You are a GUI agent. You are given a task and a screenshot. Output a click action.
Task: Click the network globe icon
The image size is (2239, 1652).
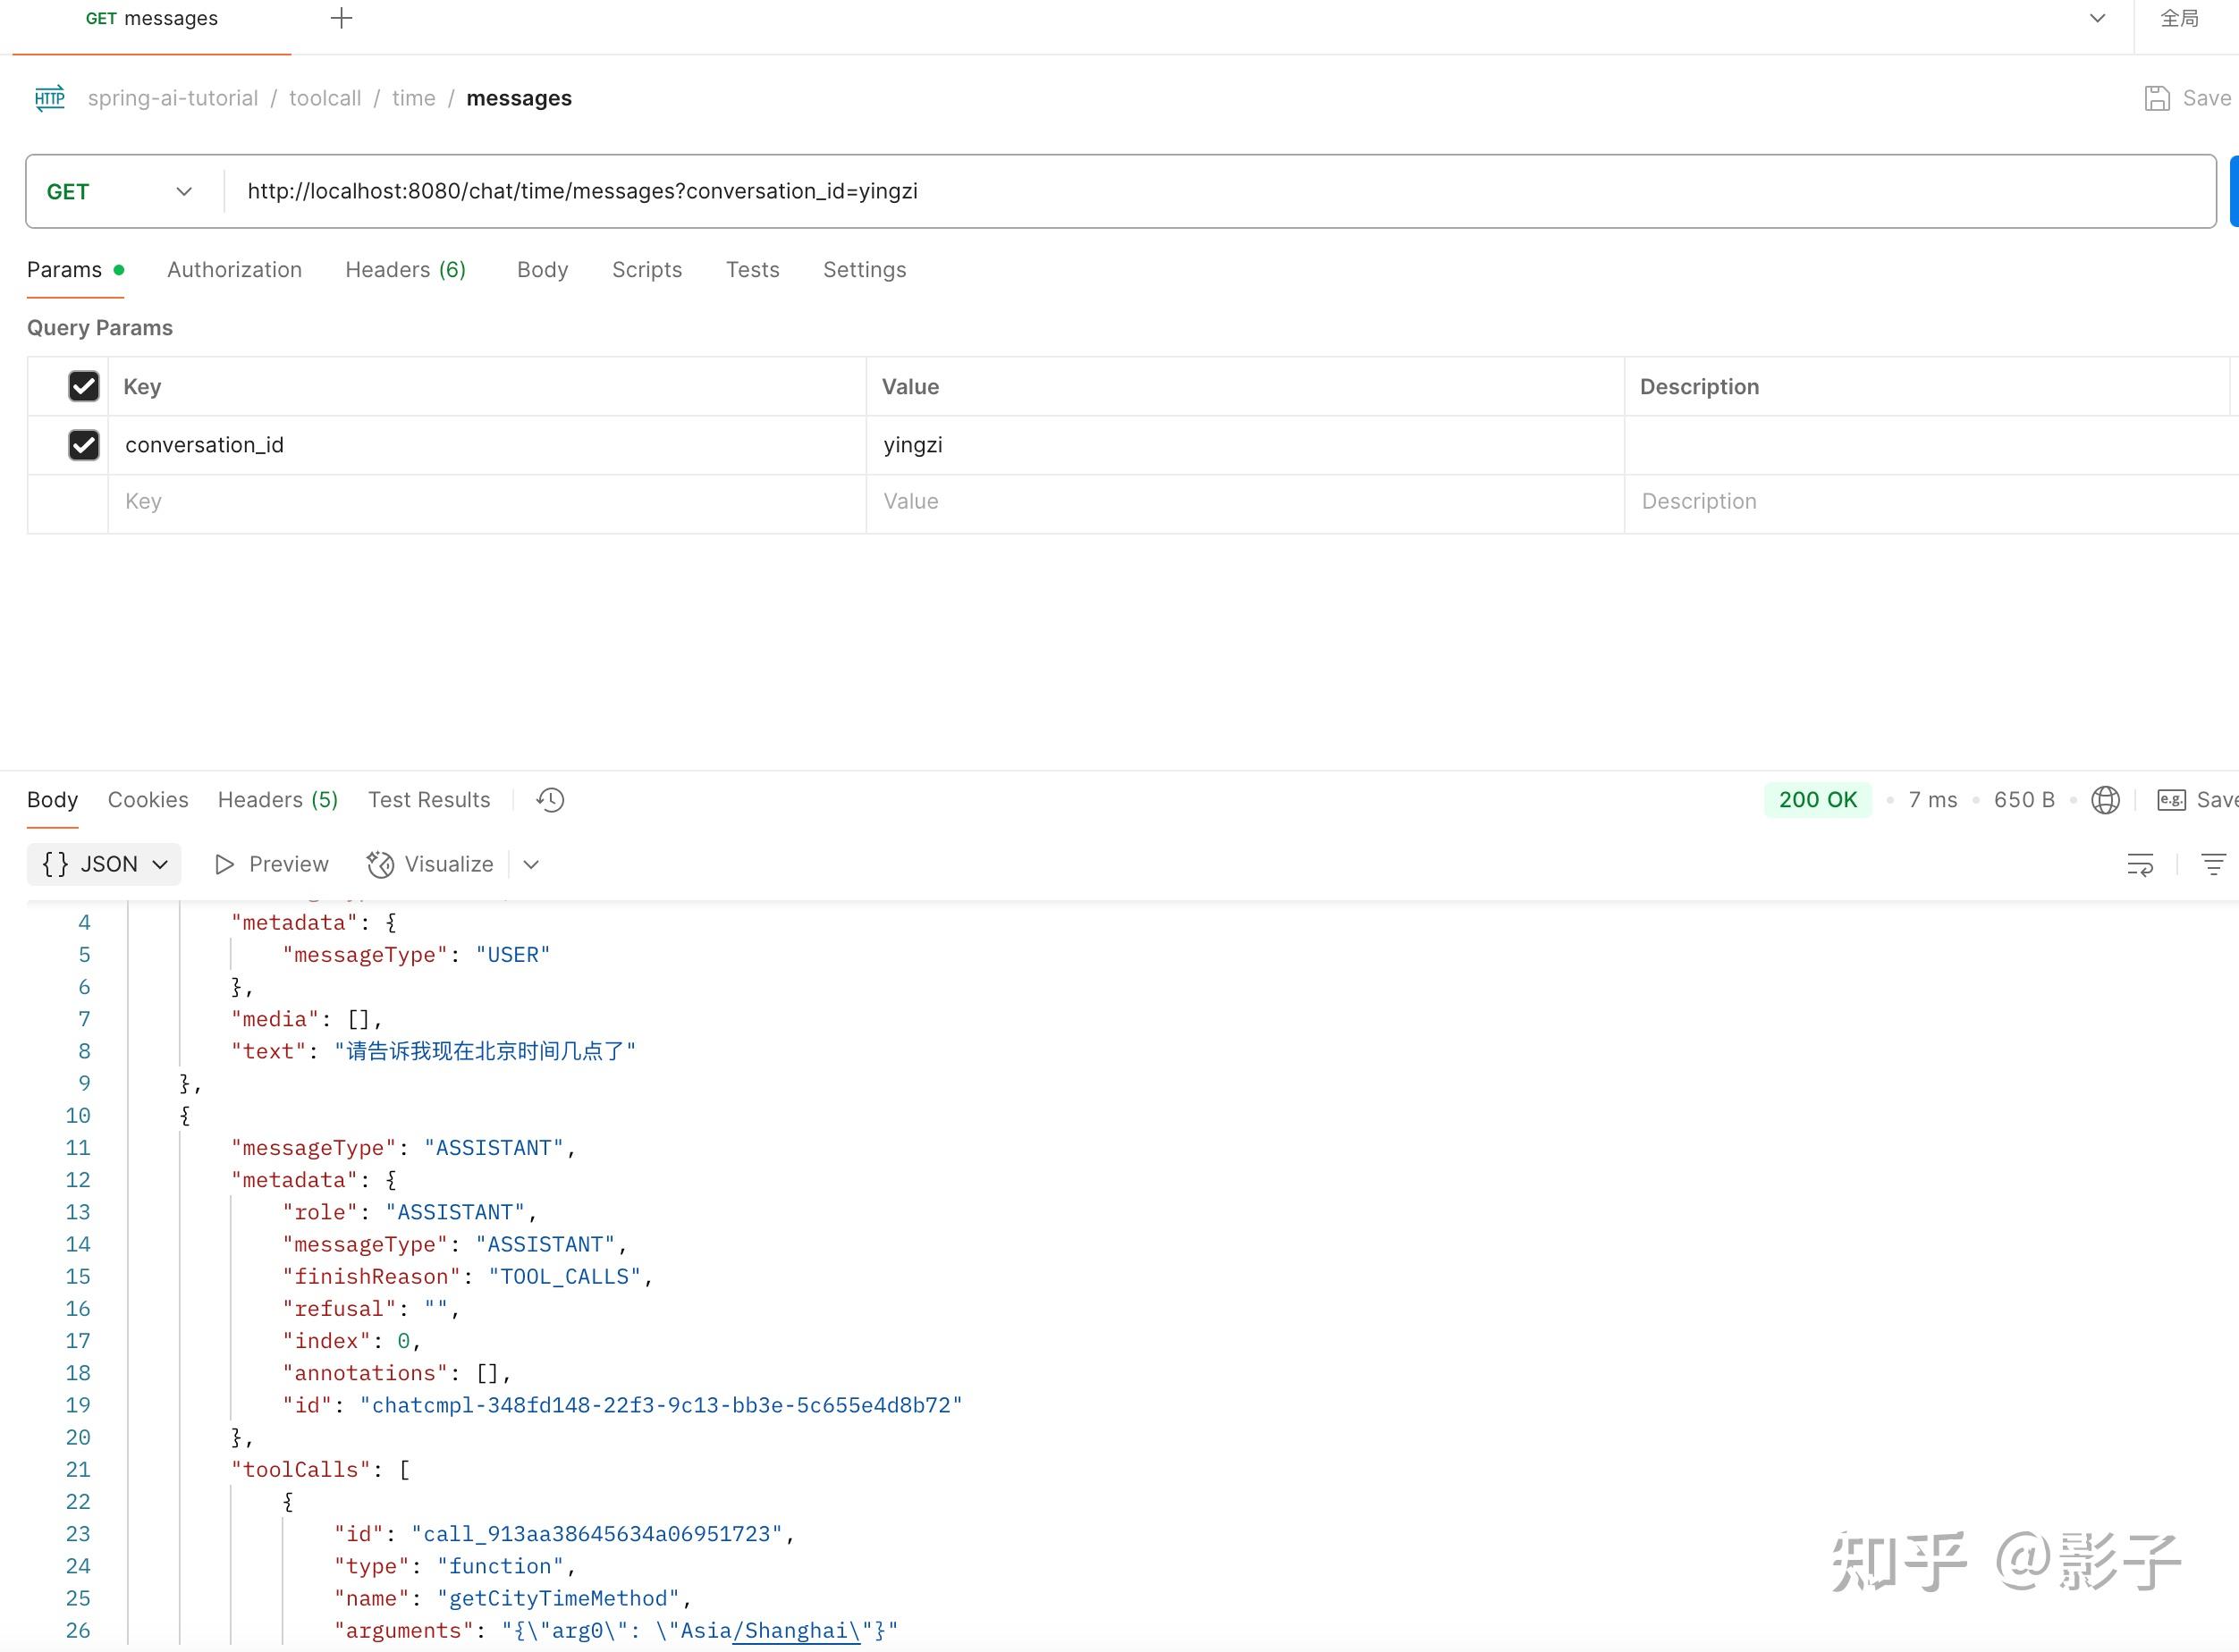(x=2105, y=800)
